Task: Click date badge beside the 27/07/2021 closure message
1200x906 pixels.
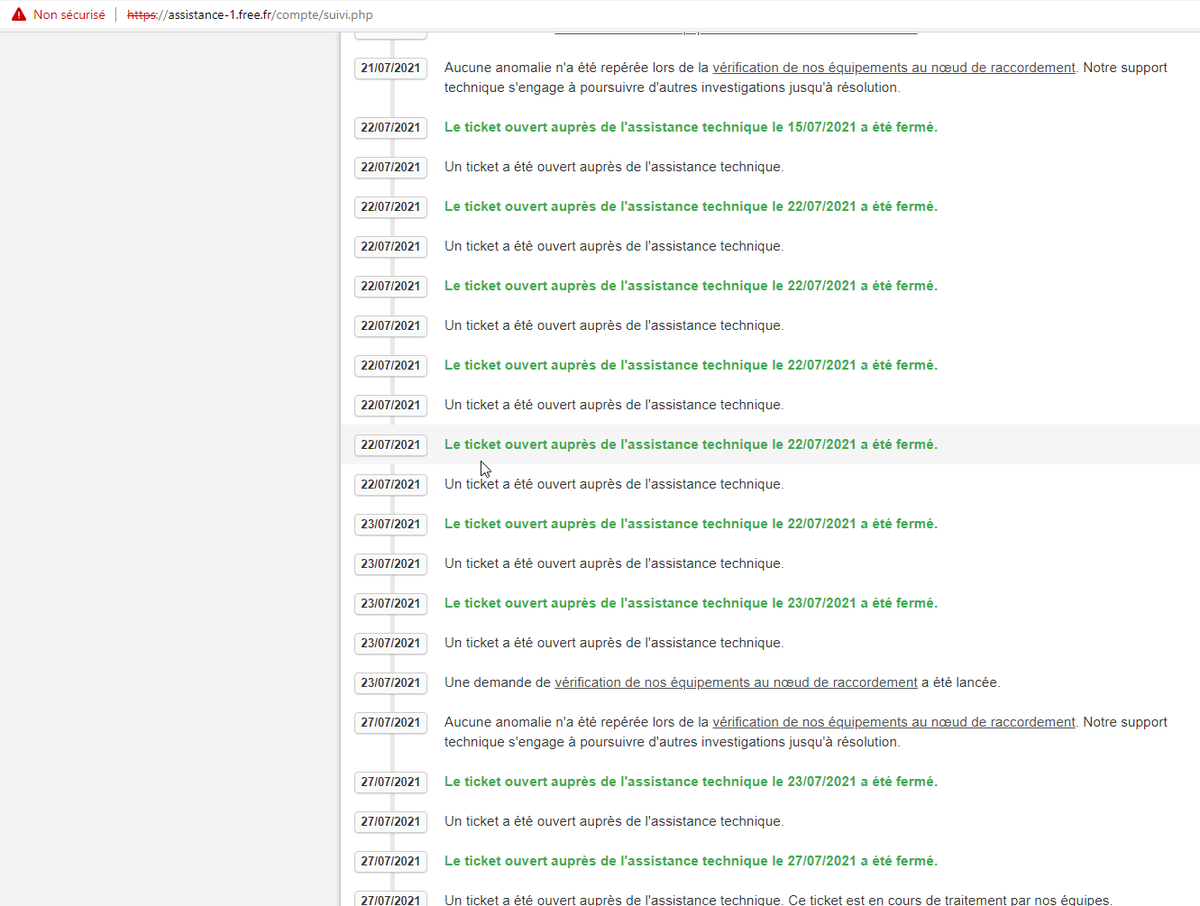Action: point(391,861)
